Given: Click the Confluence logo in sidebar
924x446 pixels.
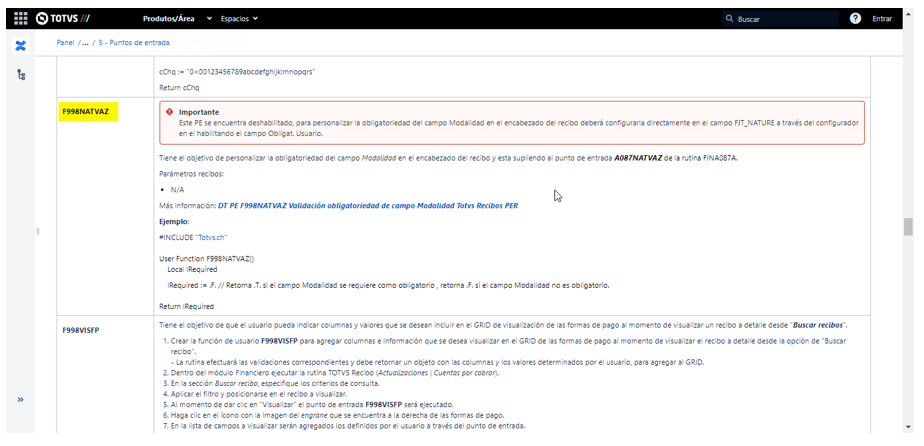Looking at the screenshot, I should [x=21, y=46].
